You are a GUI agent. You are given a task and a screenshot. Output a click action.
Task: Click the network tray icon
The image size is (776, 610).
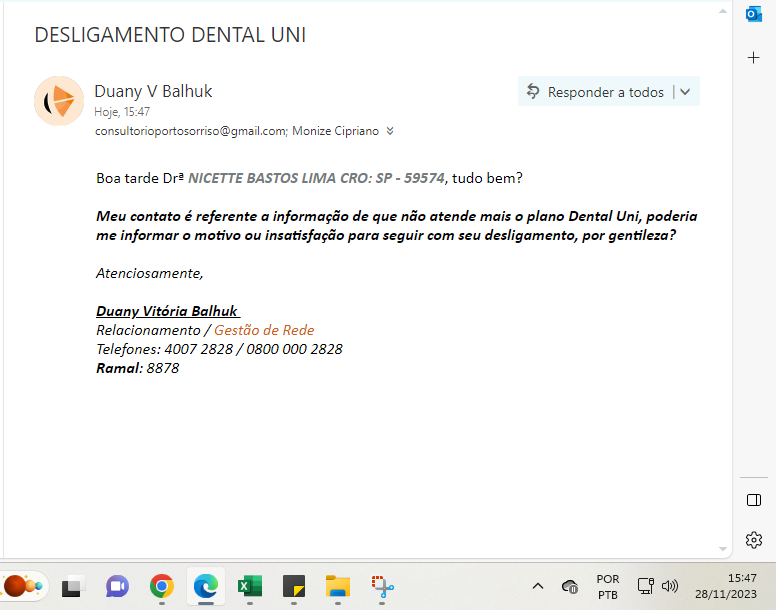(x=645, y=587)
